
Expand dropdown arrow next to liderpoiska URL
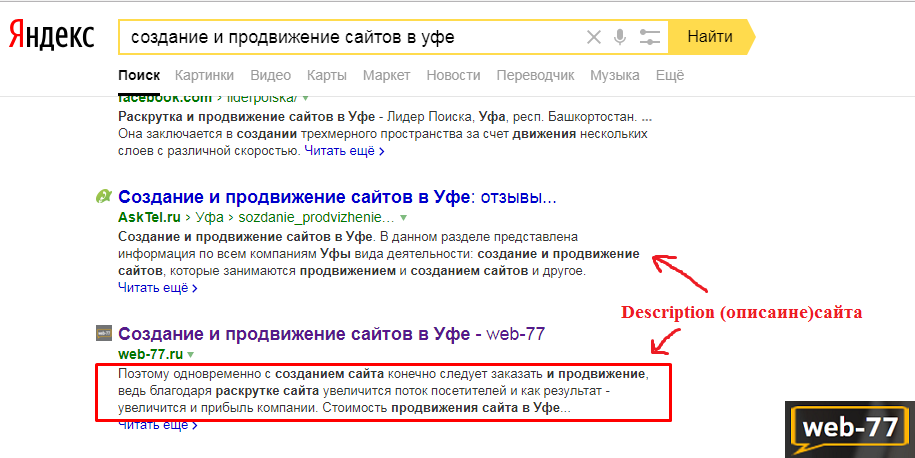[x=305, y=99]
